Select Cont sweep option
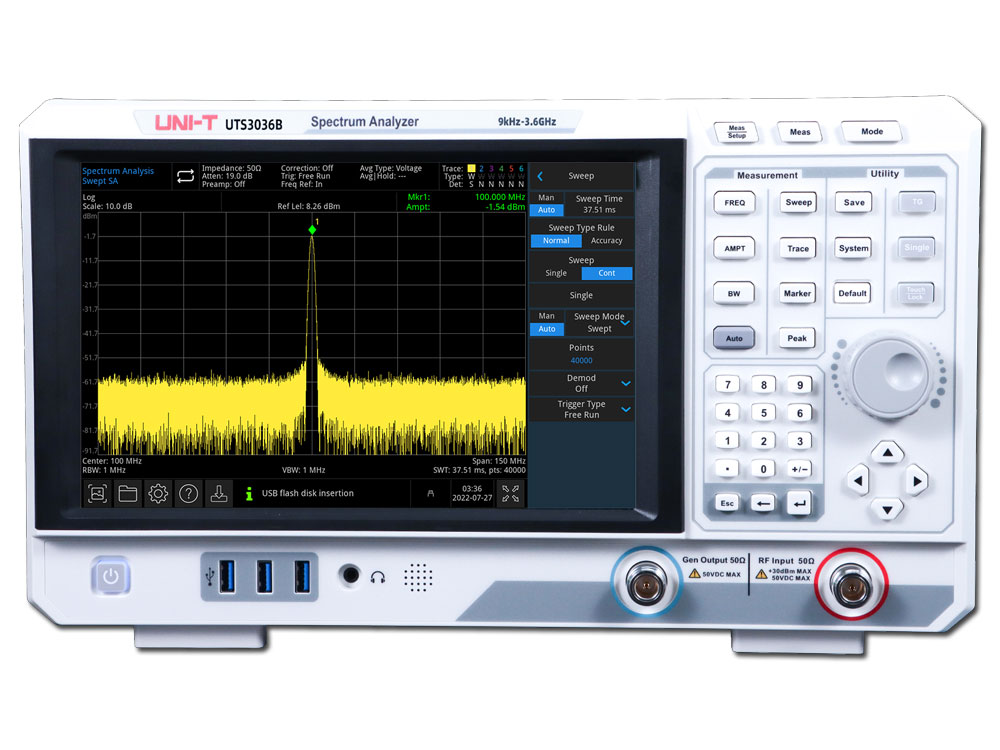The image size is (1000, 750). point(607,273)
